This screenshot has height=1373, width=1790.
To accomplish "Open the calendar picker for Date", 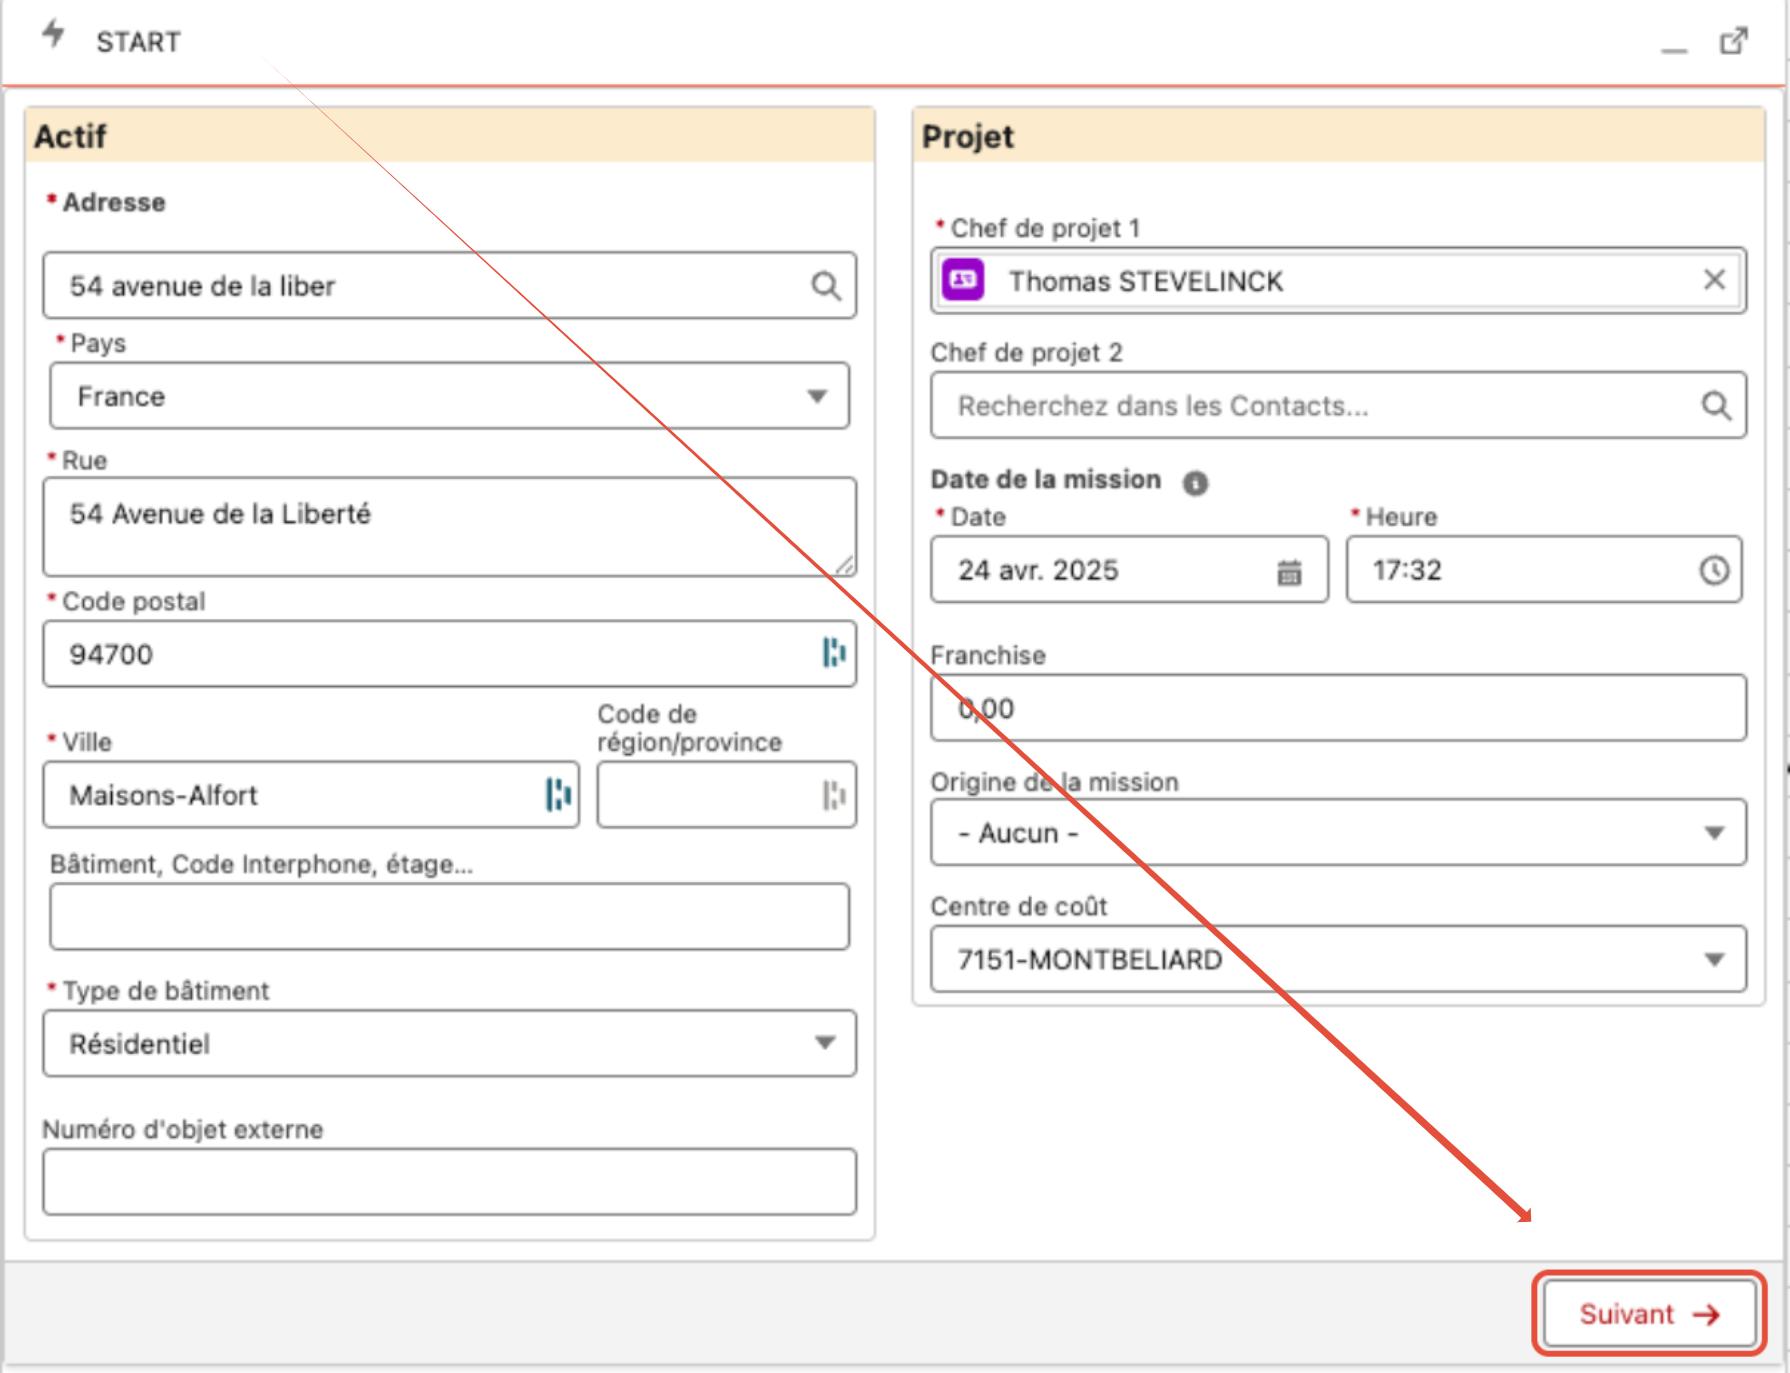I will point(1289,571).
